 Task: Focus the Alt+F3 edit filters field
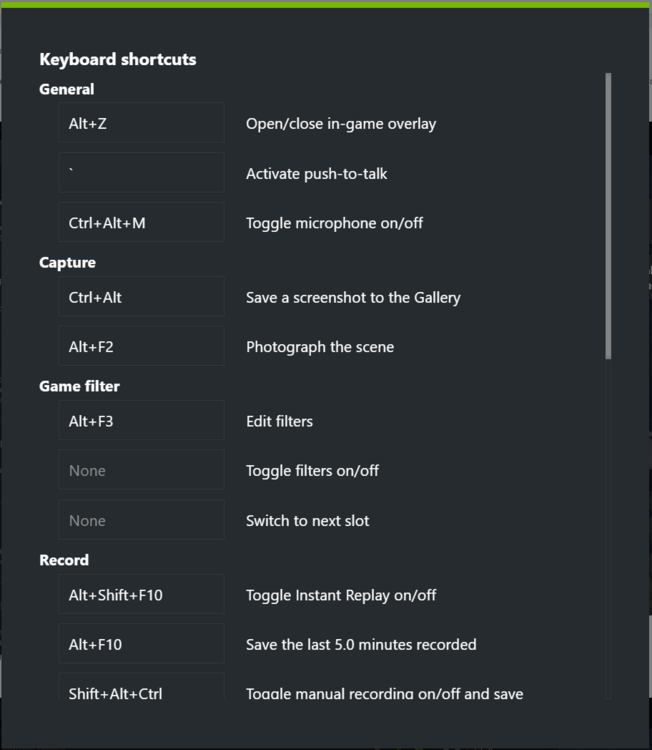click(x=141, y=421)
